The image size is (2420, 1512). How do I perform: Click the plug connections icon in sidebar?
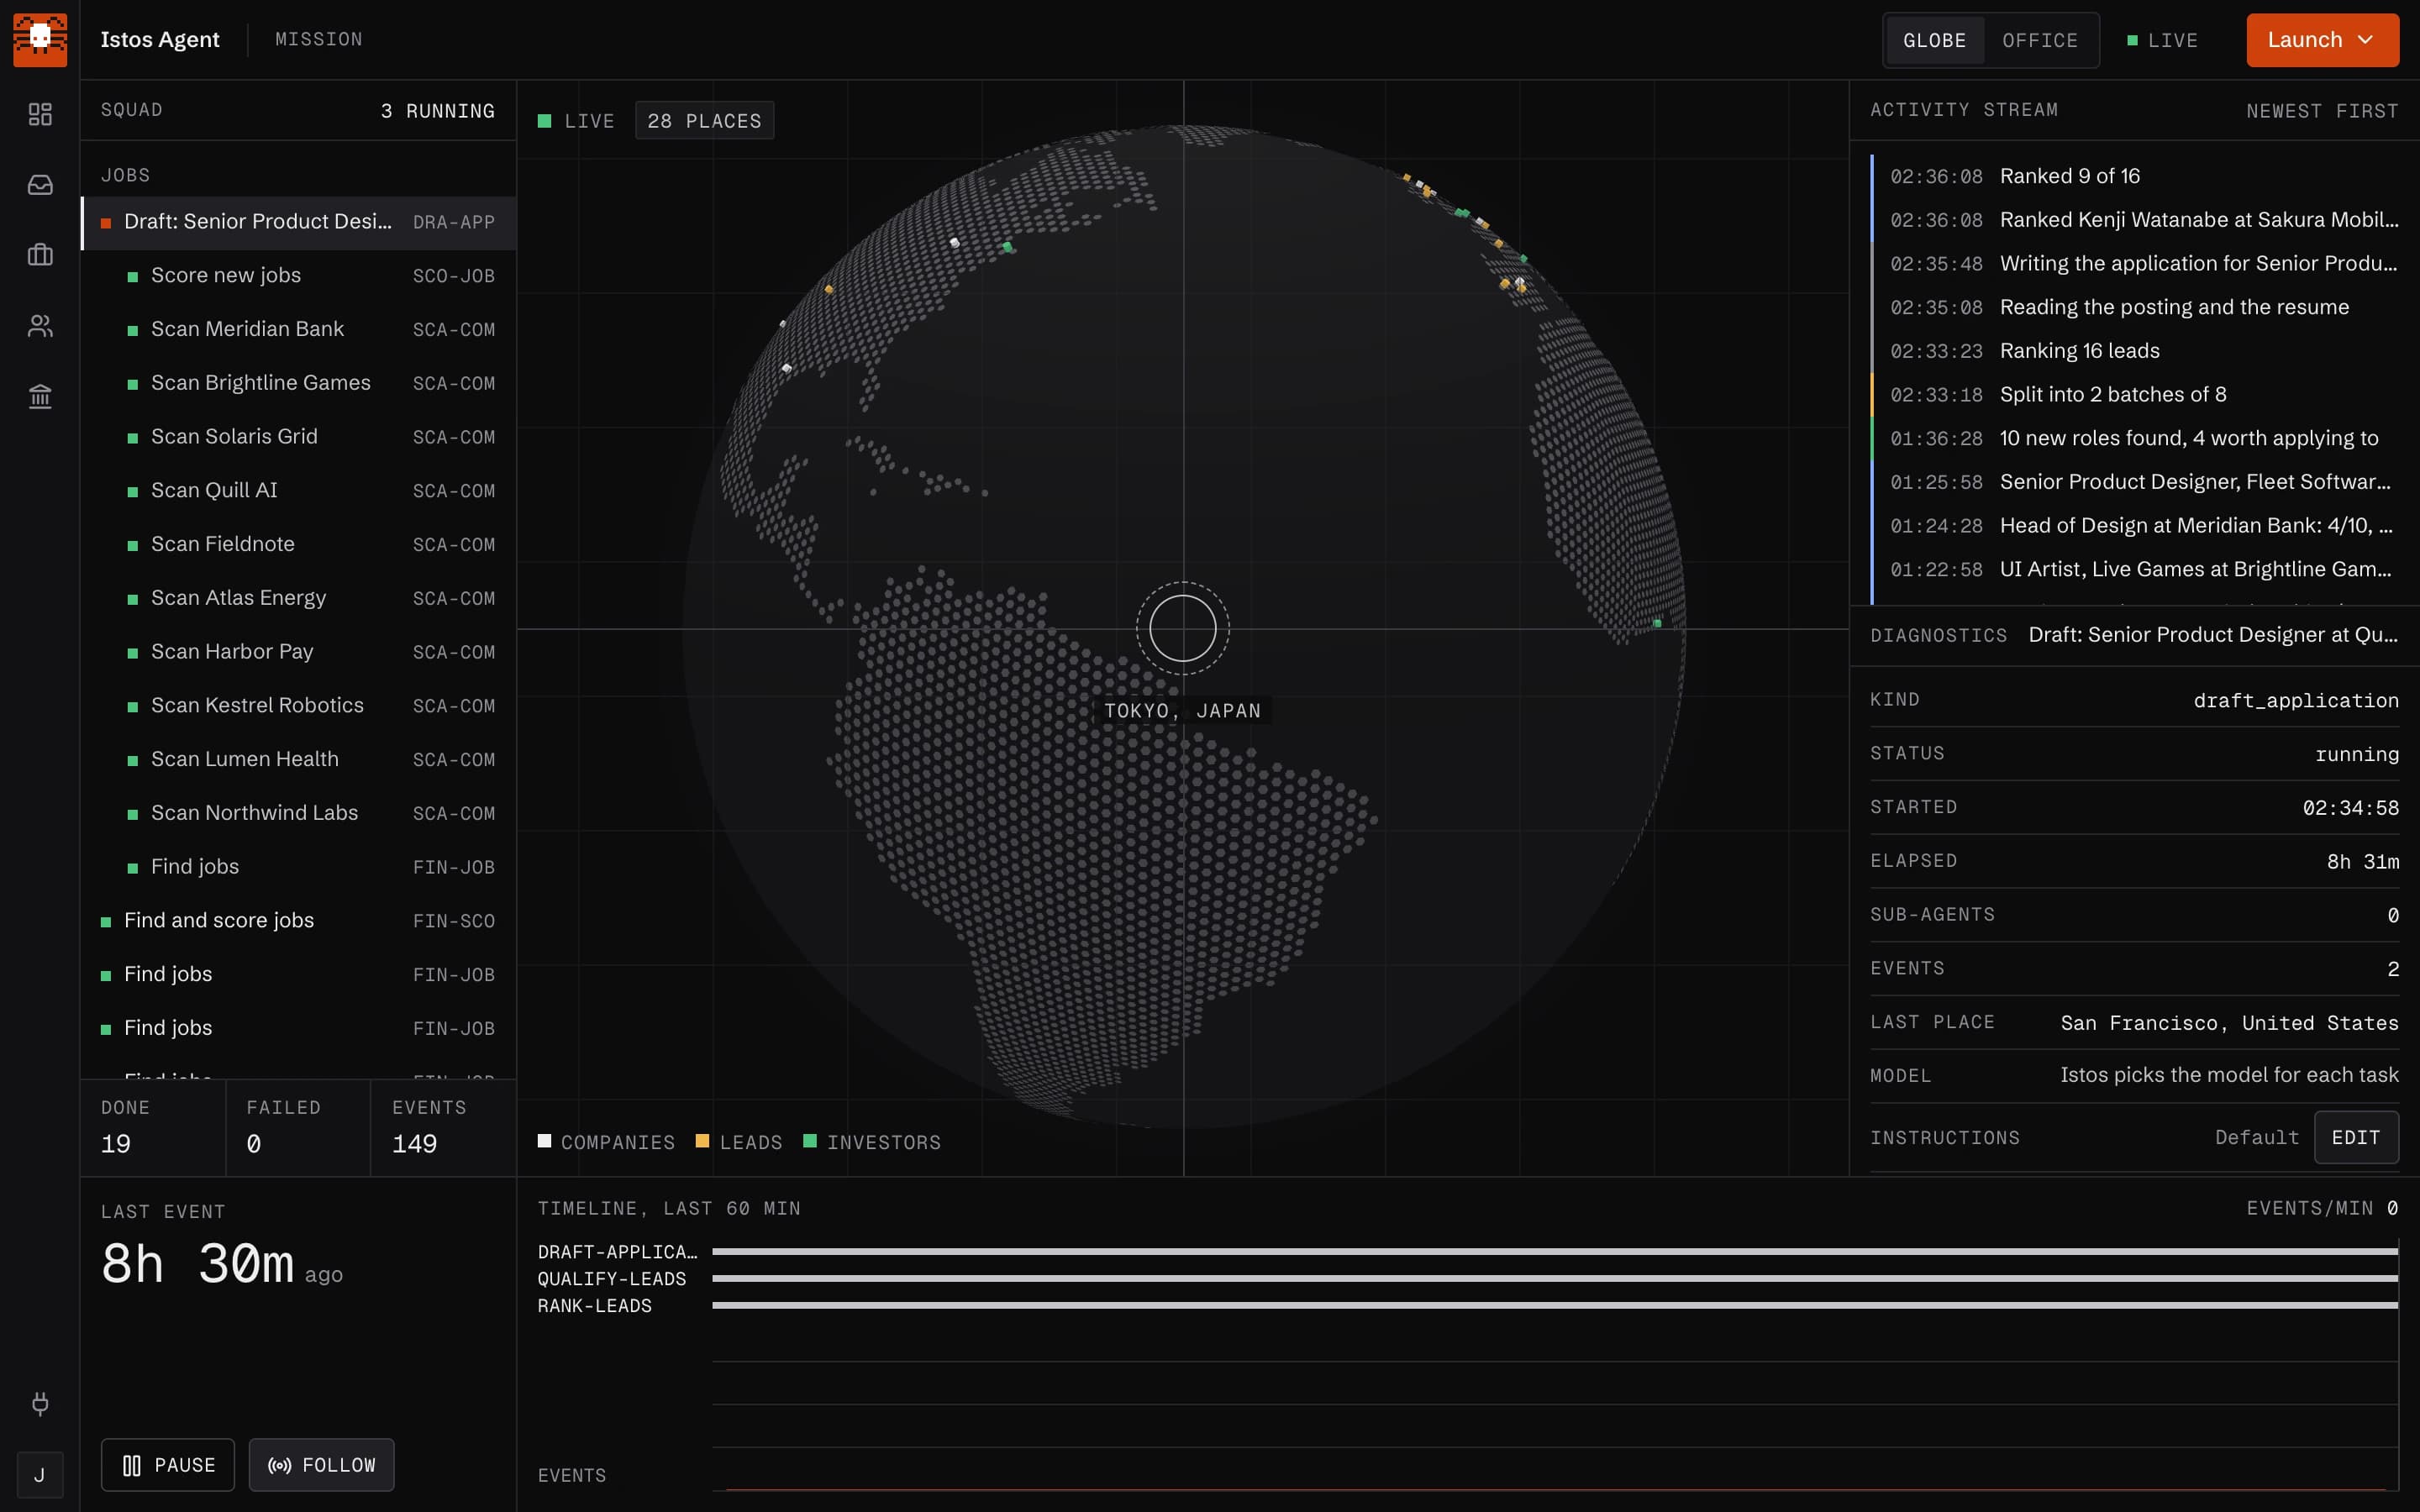pyautogui.click(x=40, y=1403)
